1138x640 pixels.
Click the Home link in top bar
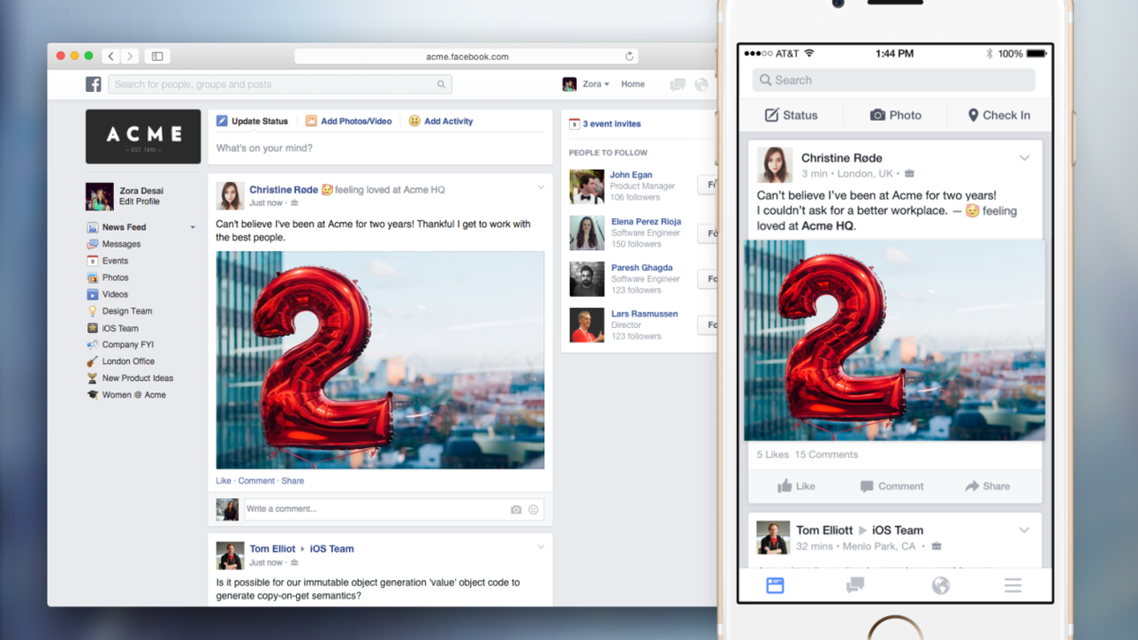pos(633,84)
